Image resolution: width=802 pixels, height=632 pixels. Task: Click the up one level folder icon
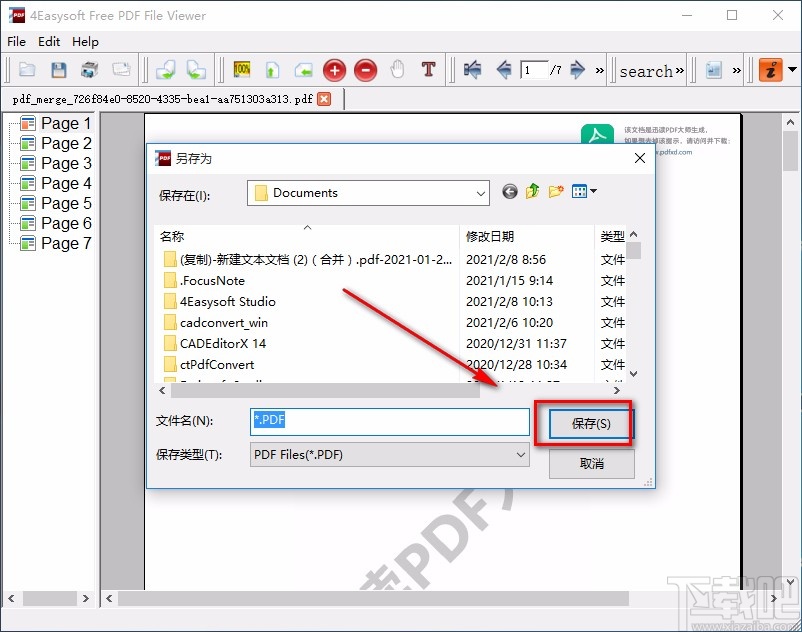(533, 191)
